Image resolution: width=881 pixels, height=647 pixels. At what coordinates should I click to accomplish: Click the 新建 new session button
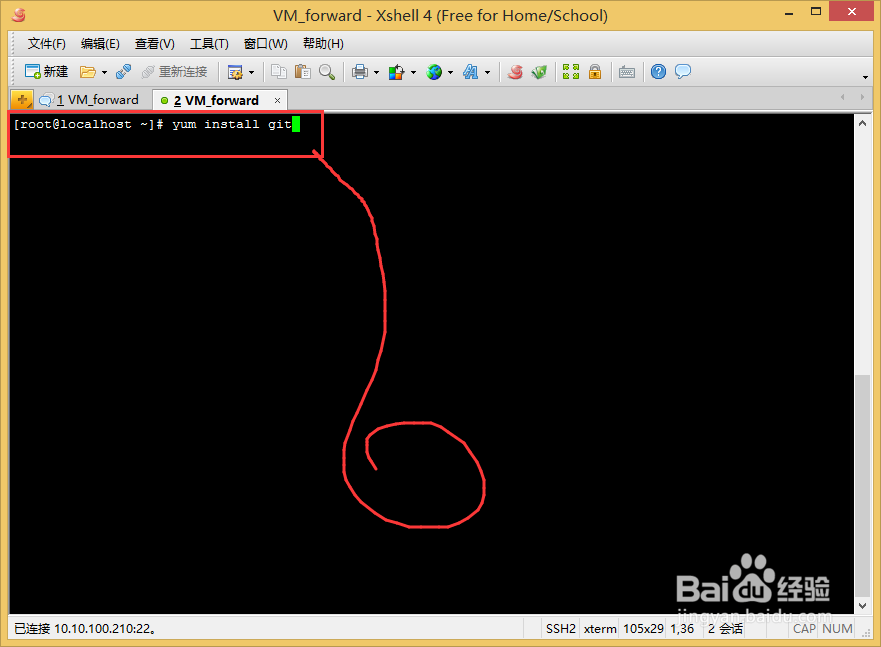coord(46,71)
